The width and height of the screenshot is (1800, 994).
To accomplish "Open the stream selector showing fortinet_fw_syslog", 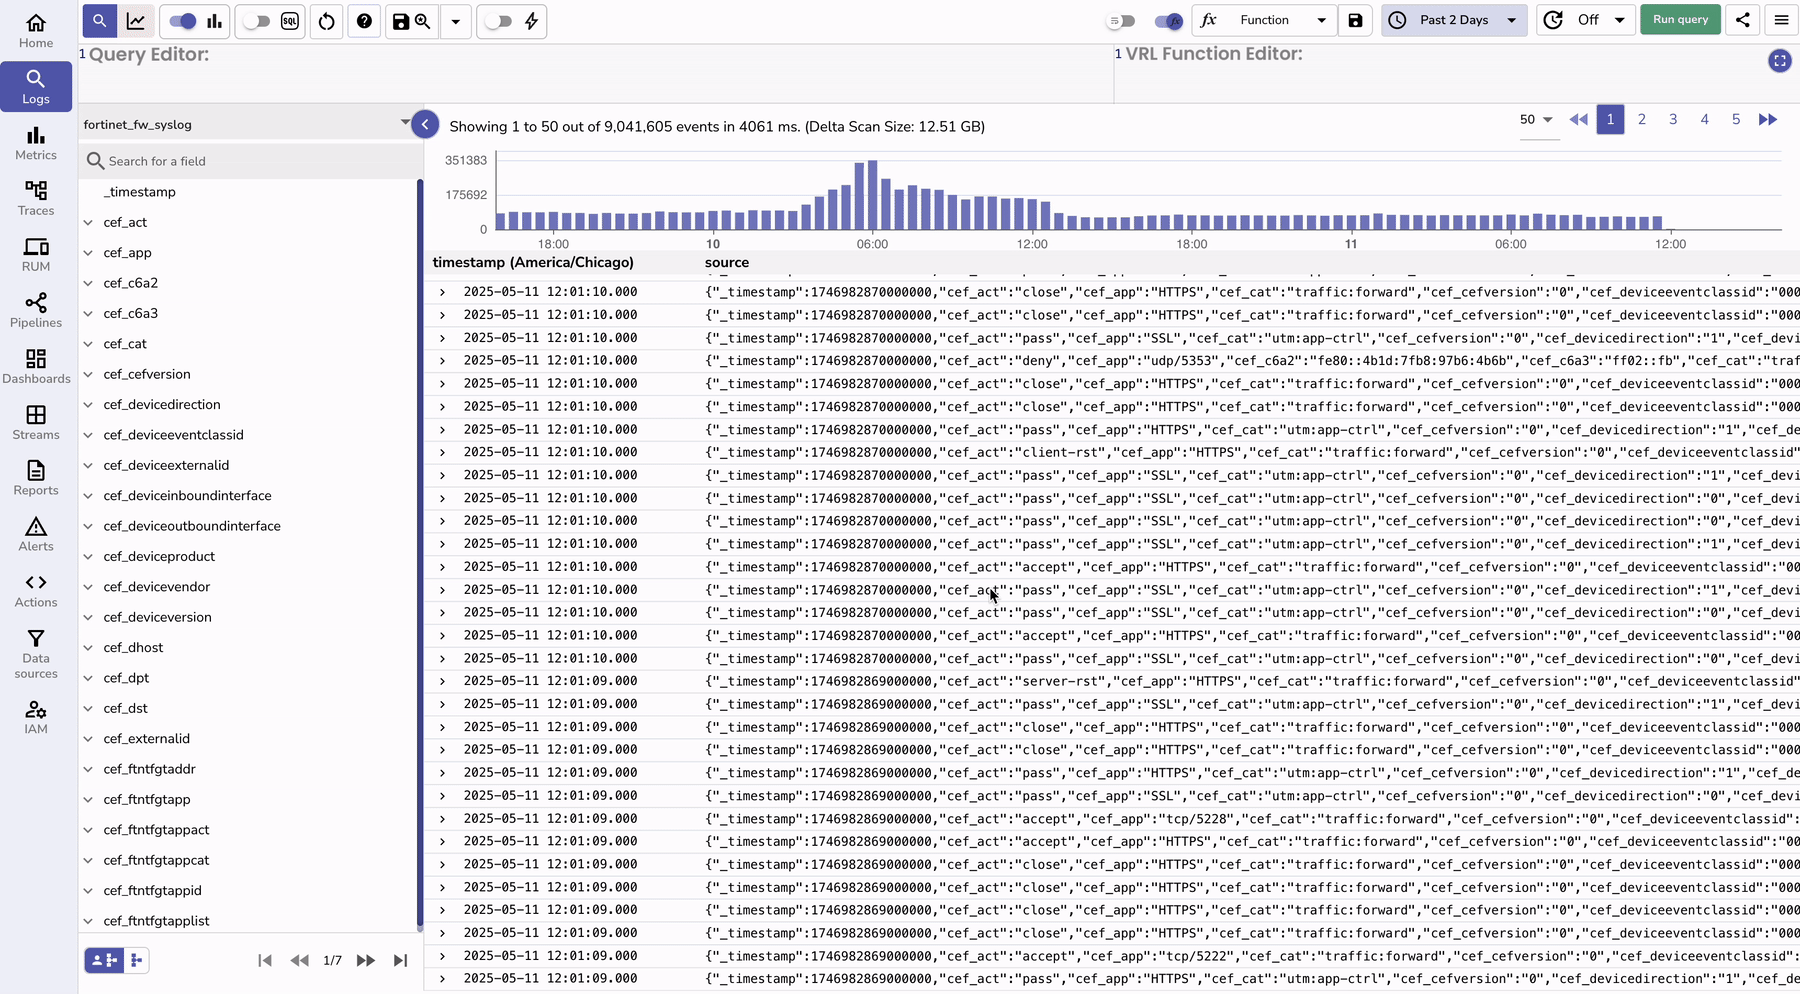I will coord(240,123).
